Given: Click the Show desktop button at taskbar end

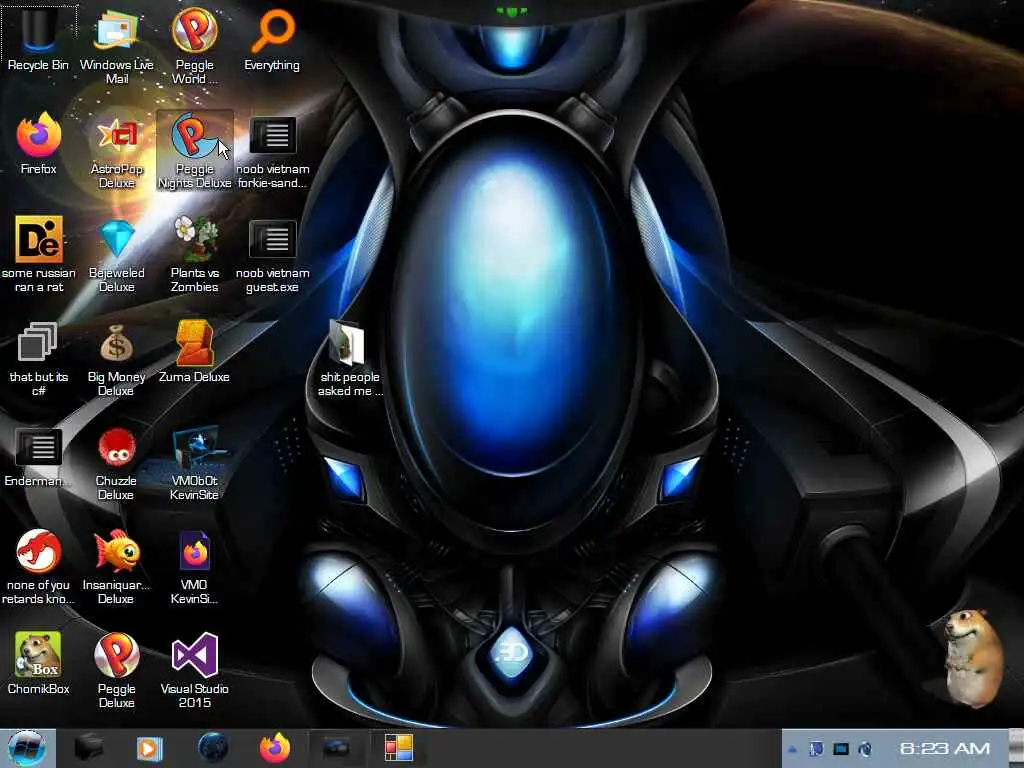Looking at the screenshot, I should 1017,748.
